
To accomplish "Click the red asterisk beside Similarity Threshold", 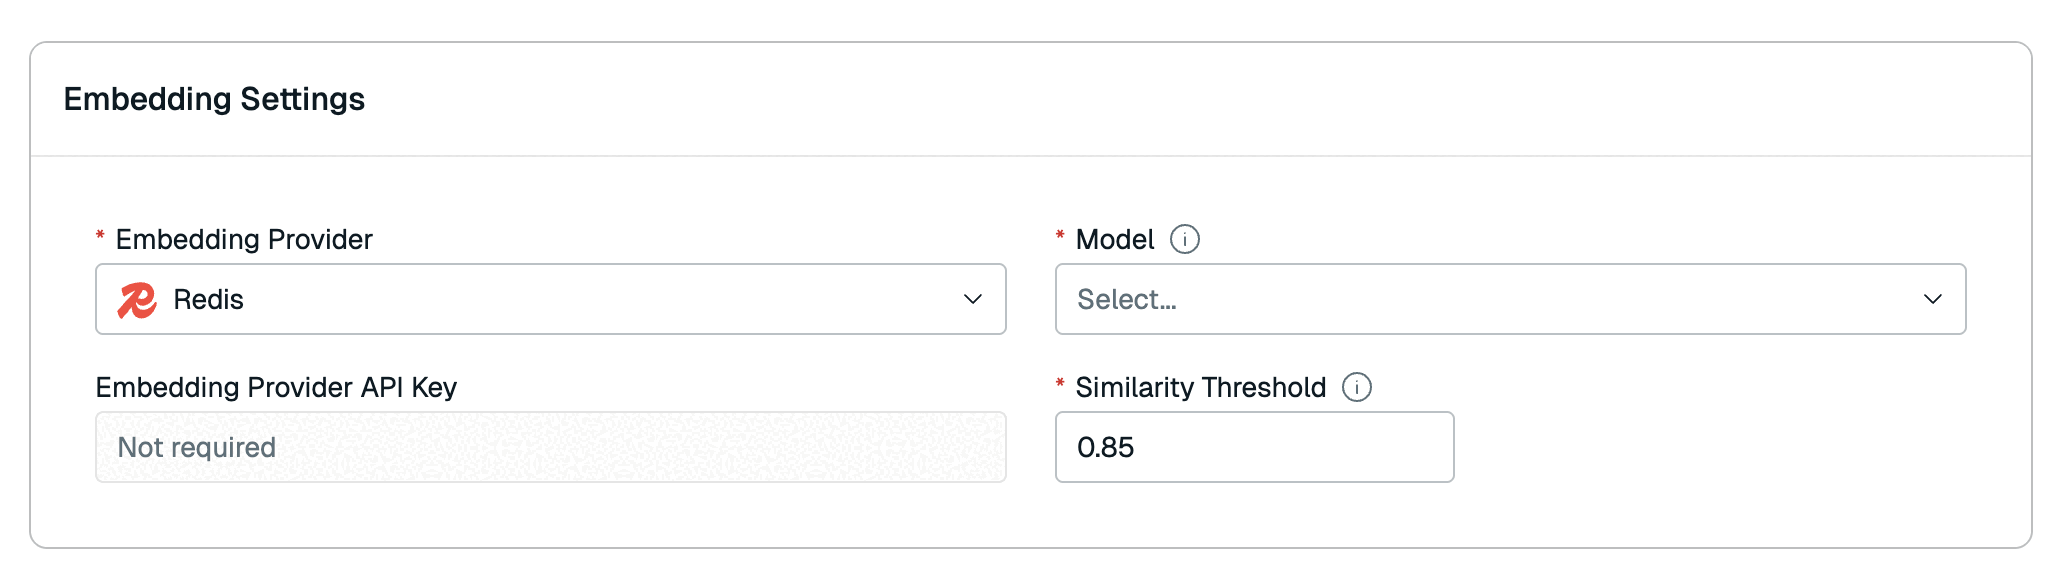I will click(1060, 384).
